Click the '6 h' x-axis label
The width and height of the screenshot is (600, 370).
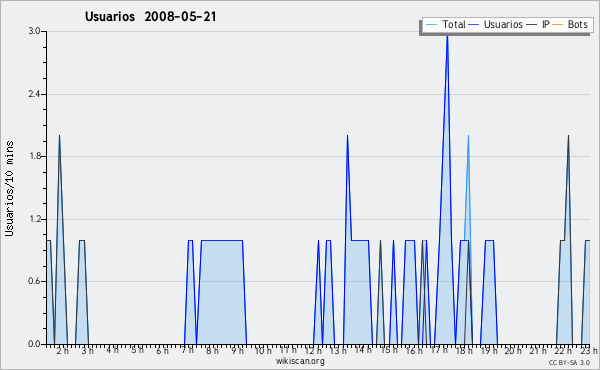(x=162, y=350)
